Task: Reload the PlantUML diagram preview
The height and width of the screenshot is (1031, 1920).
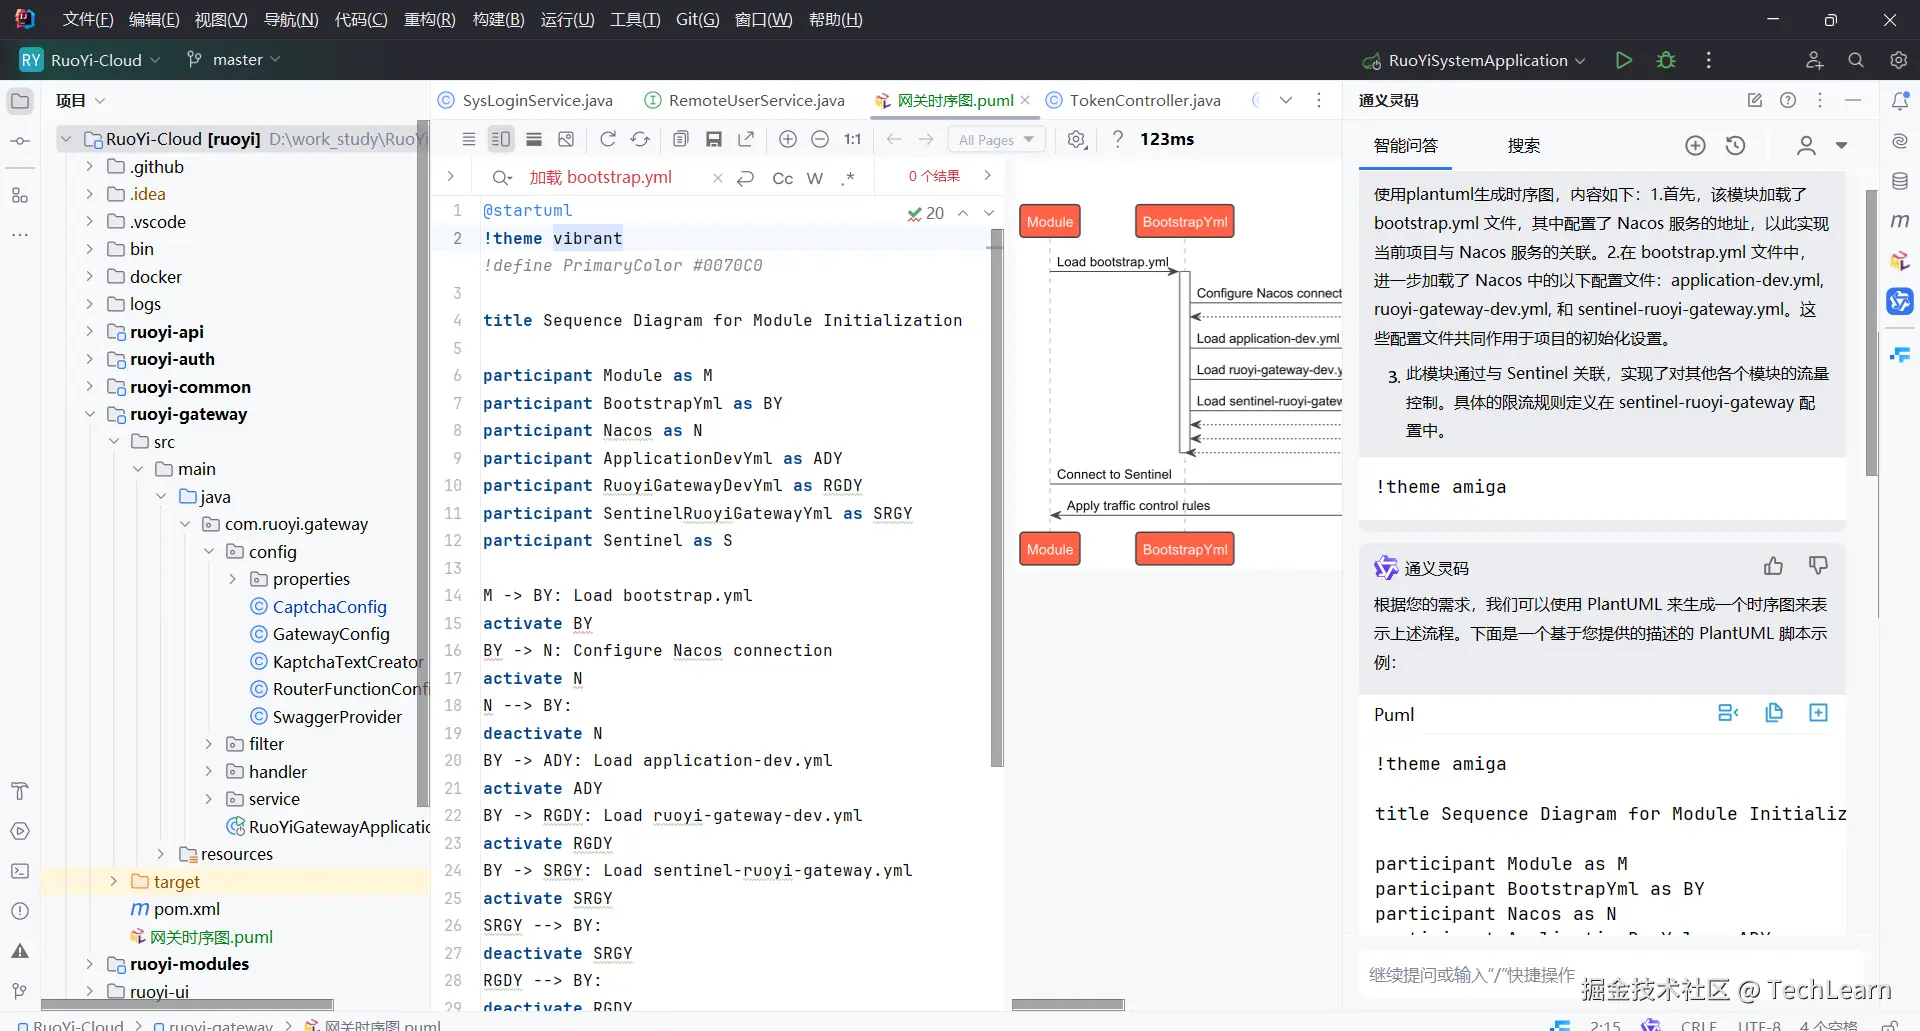Action: [608, 139]
